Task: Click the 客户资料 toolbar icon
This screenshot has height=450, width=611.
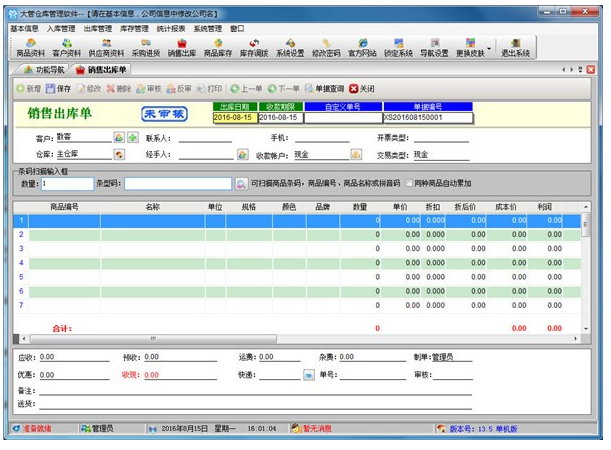Action: pos(67,48)
